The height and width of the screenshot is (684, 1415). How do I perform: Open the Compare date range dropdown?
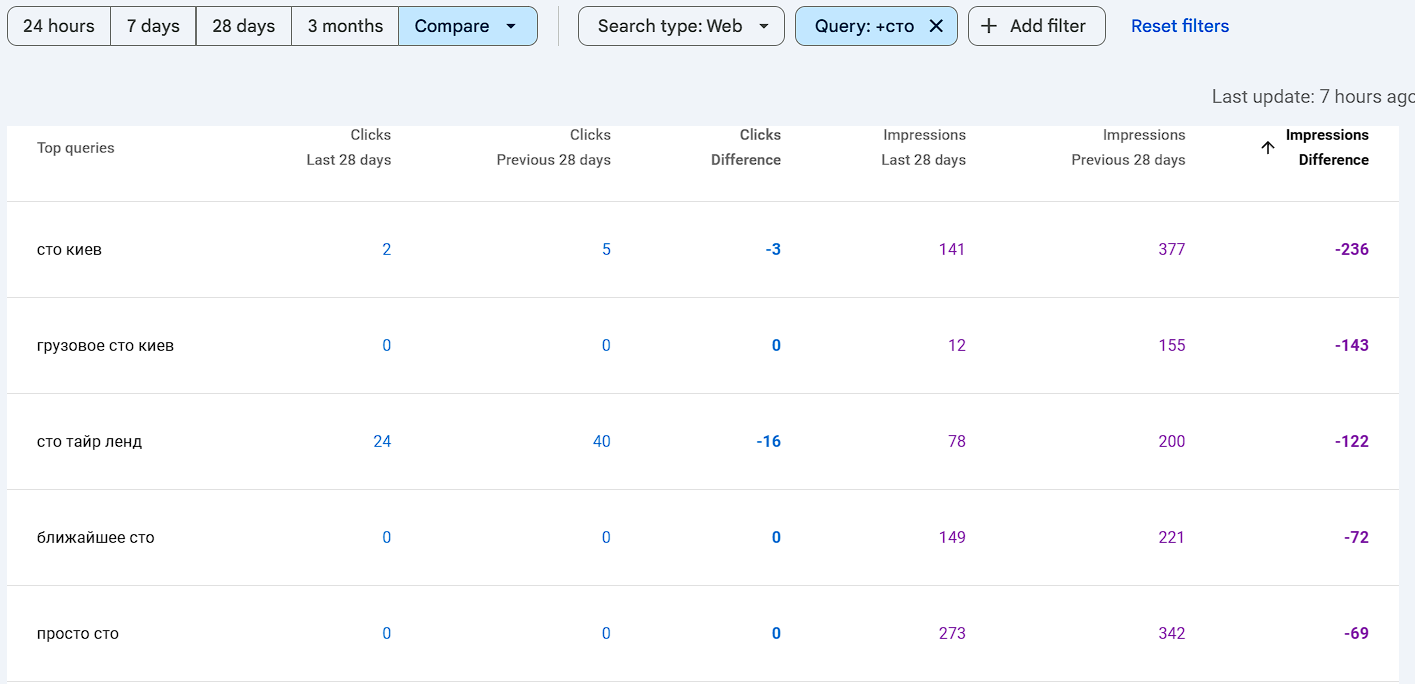[x=467, y=26]
